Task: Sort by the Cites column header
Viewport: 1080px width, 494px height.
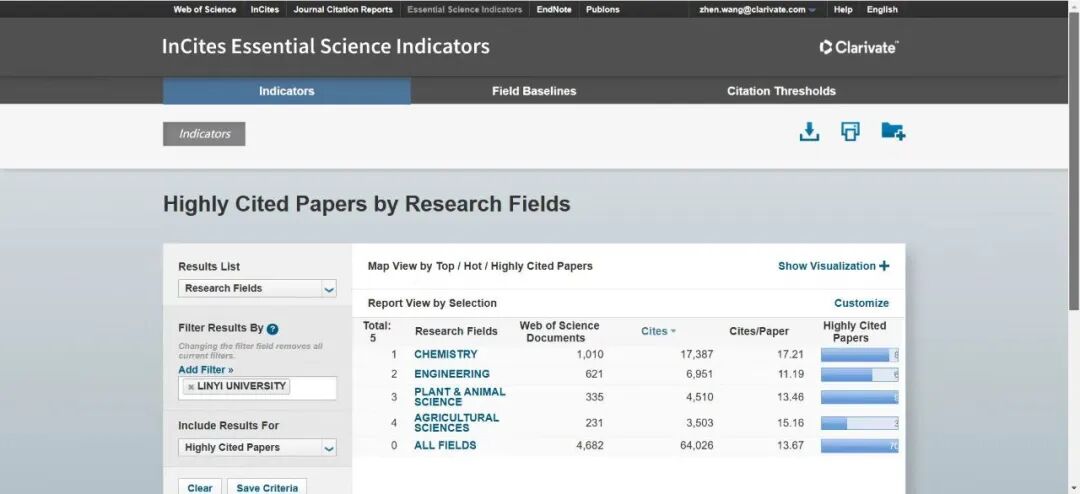Action: (x=658, y=331)
